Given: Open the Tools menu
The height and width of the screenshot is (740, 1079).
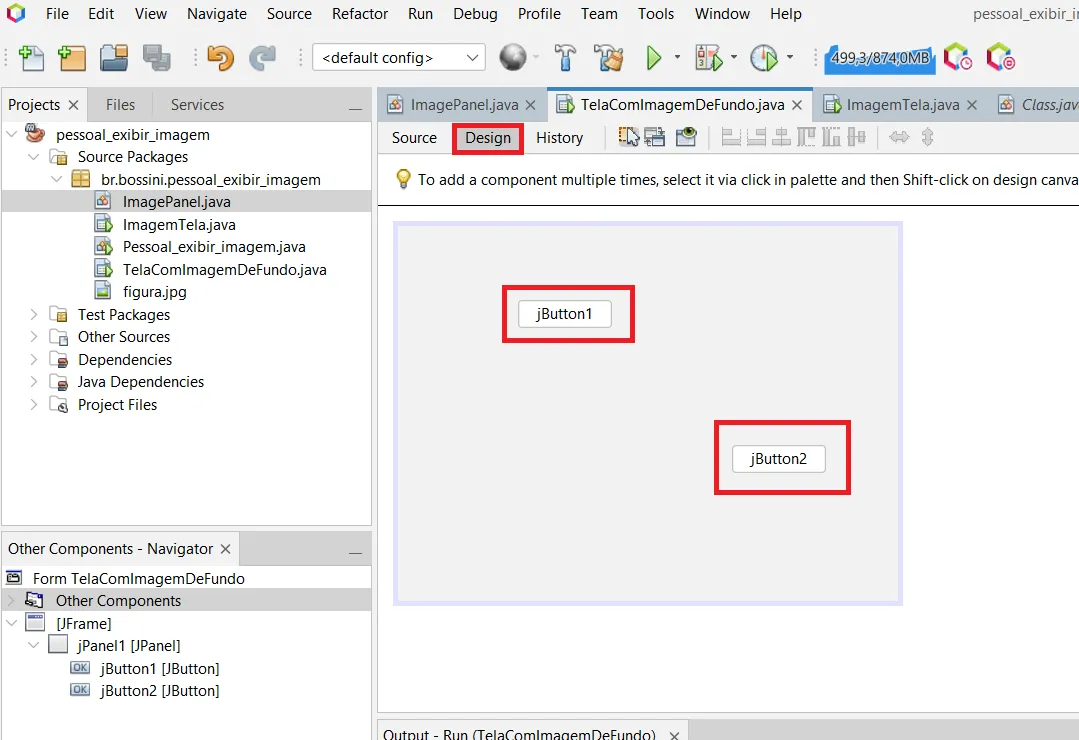Looking at the screenshot, I should click(656, 14).
